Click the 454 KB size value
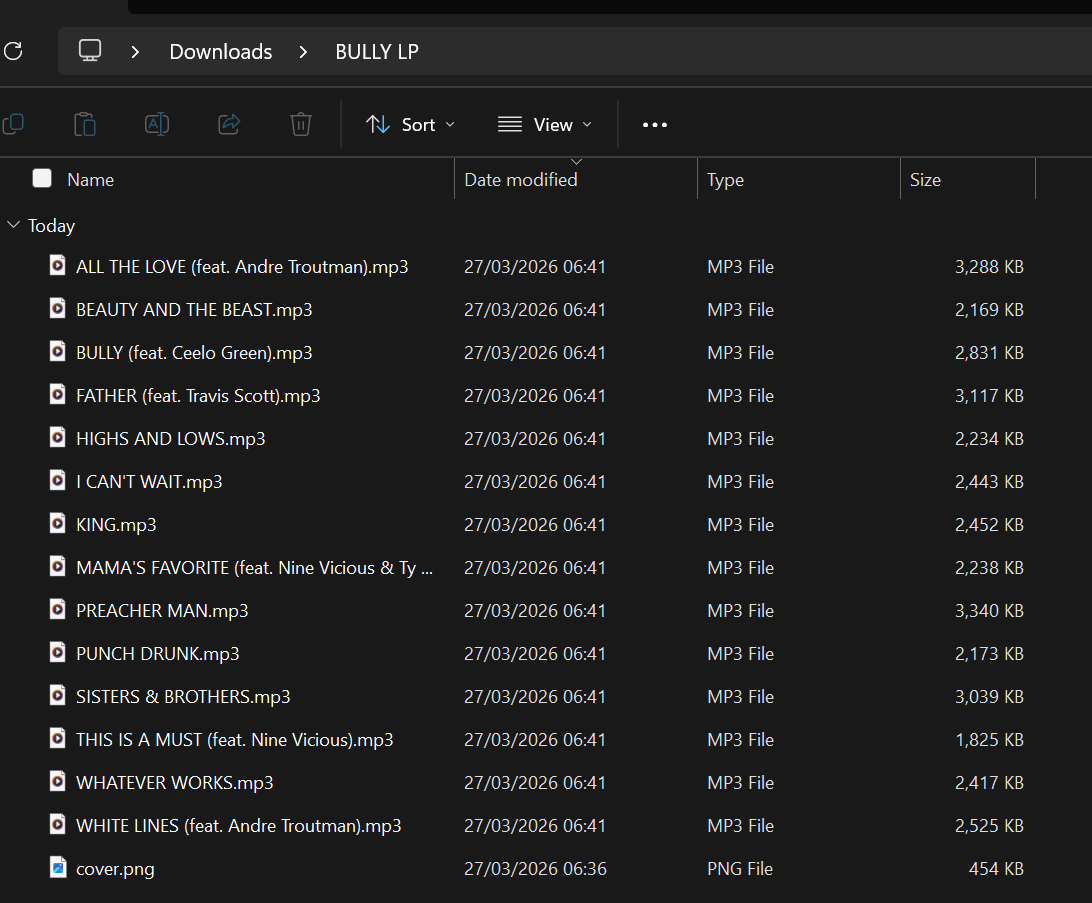This screenshot has width=1092, height=903. pyautogui.click(x=996, y=869)
